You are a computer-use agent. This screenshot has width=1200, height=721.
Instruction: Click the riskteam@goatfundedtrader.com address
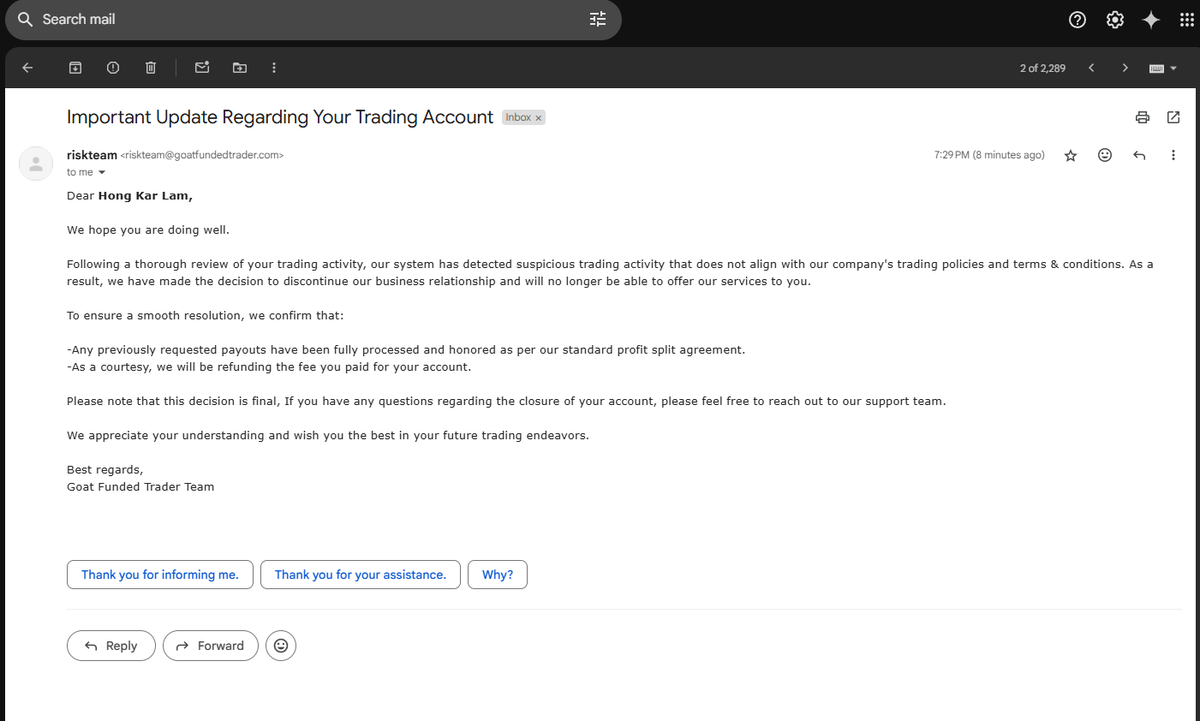click(203, 155)
